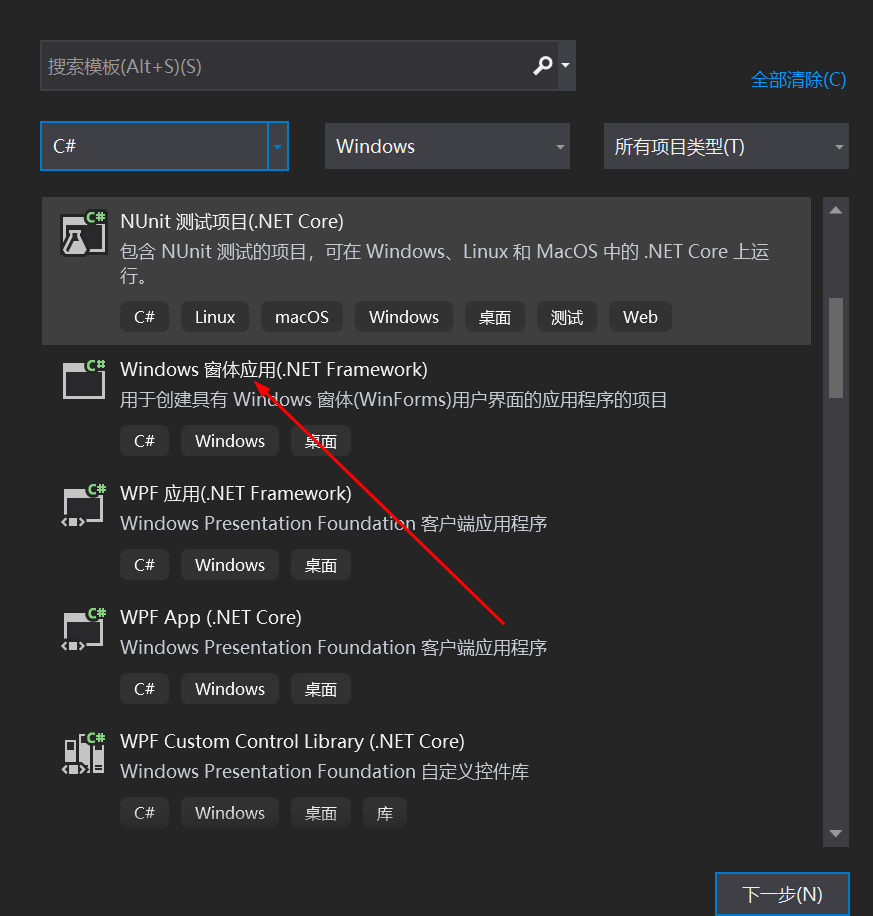The width and height of the screenshot is (873, 916).
Task: Select WPF 应用(.NET Framework) title
Action: tap(235, 494)
